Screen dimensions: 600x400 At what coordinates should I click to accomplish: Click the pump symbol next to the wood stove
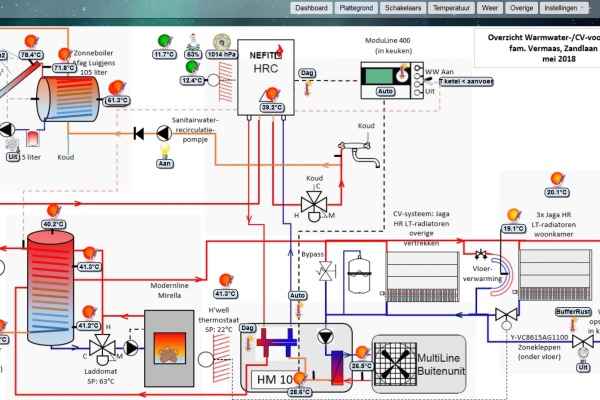131,348
